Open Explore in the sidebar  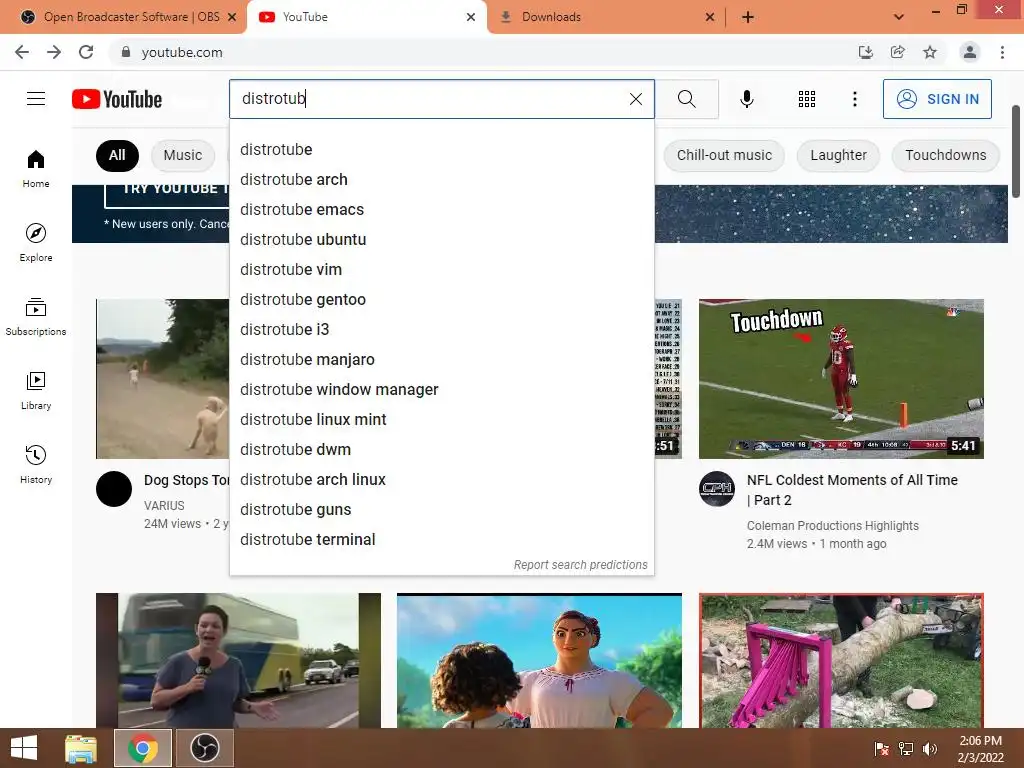click(36, 243)
